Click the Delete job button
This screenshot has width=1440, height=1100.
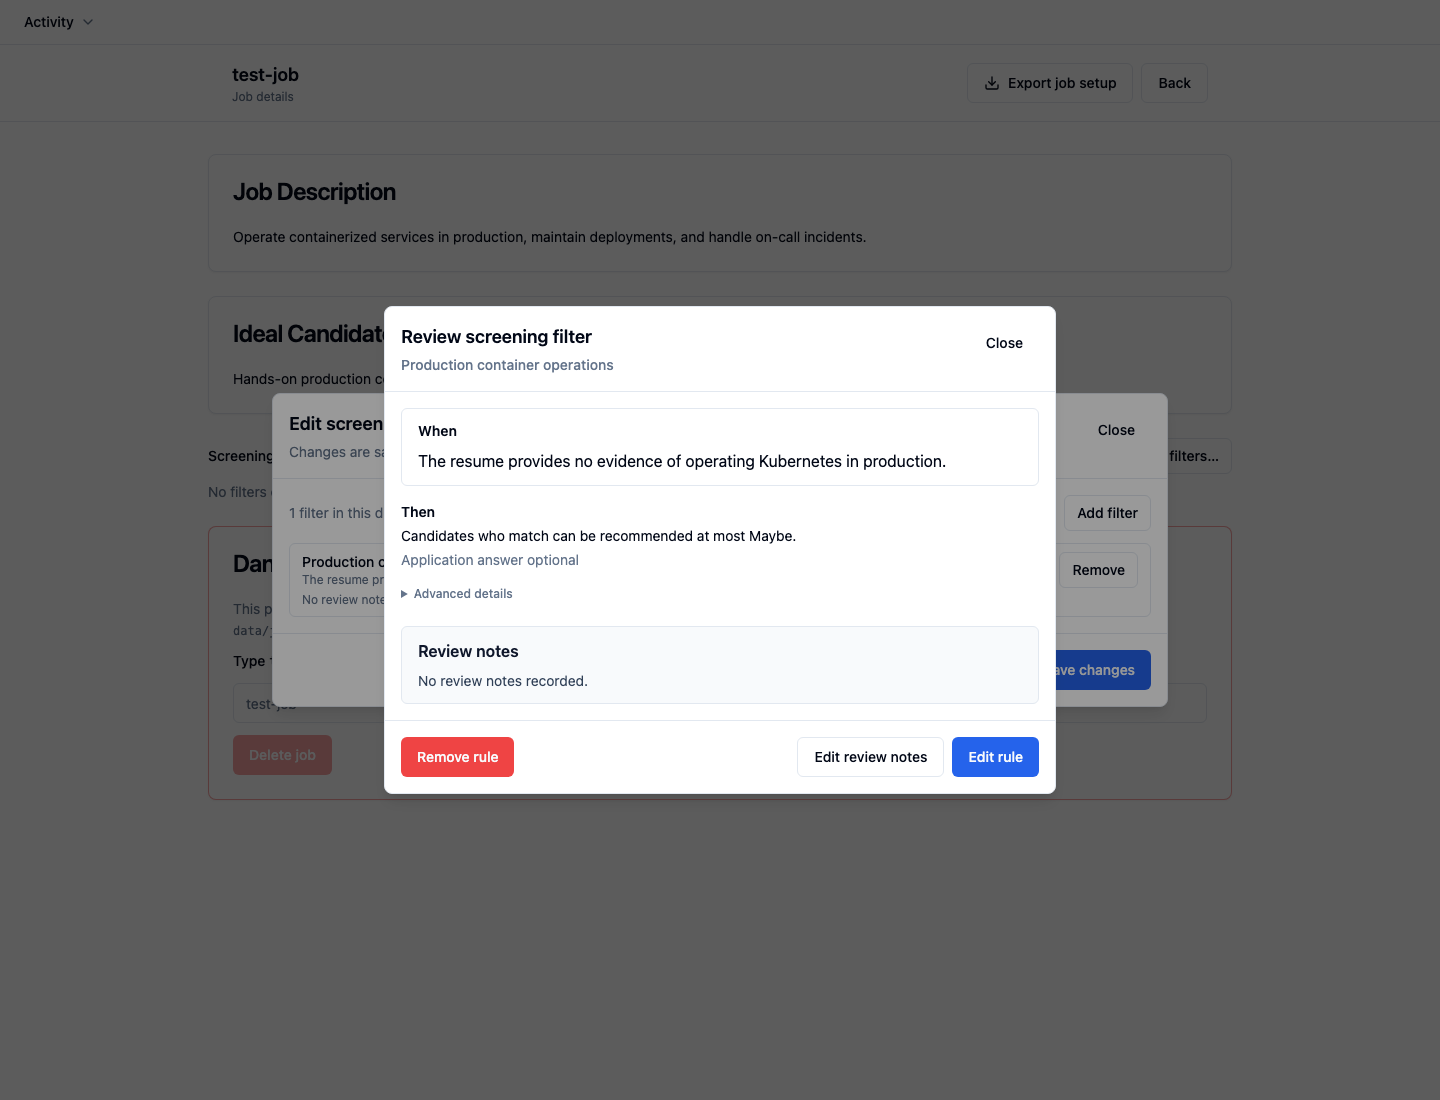pyautogui.click(x=282, y=755)
